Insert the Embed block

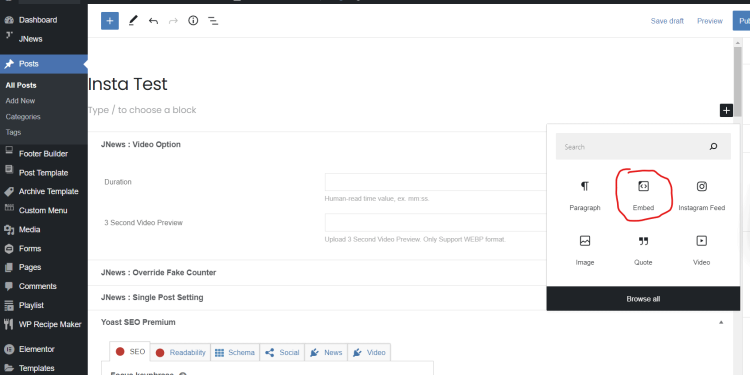click(x=643, y=196)
